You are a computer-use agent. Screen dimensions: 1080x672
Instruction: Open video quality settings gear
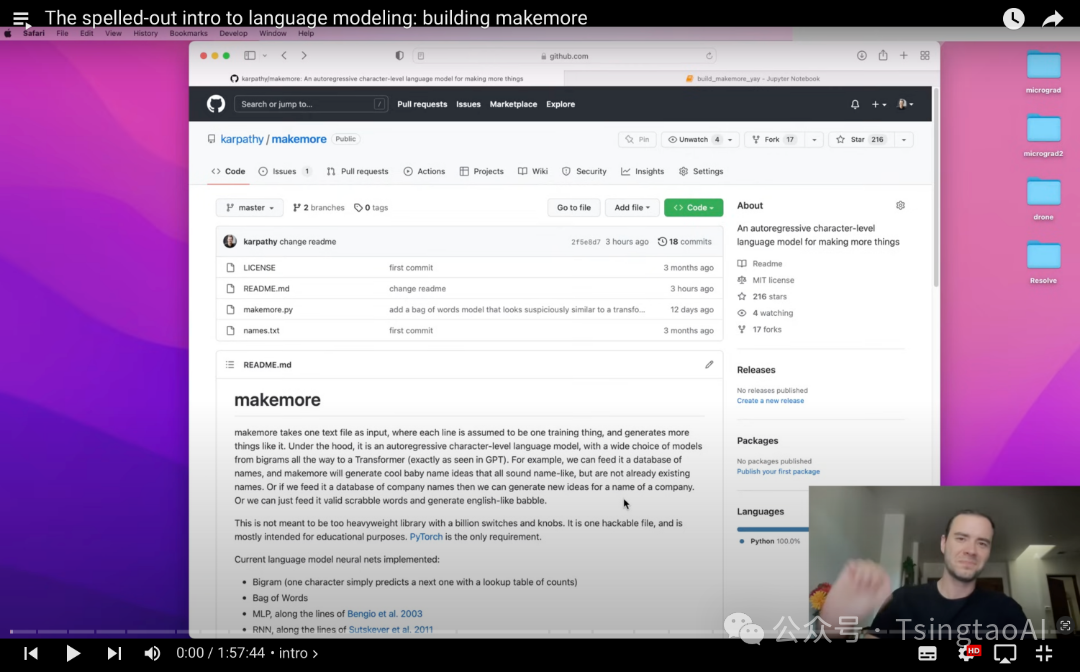pyautogui.click(x=968, y=653)
